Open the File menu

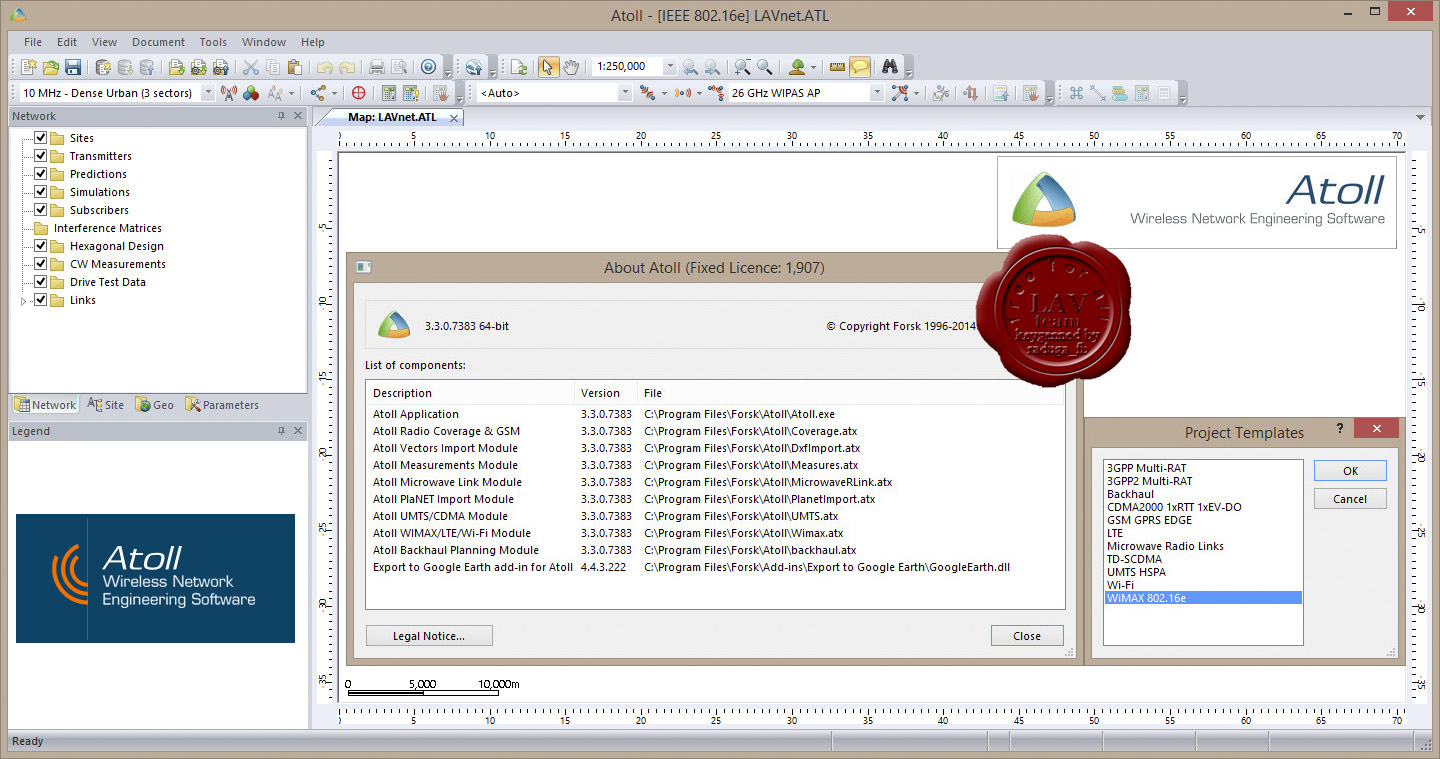[x=33, y=42]
